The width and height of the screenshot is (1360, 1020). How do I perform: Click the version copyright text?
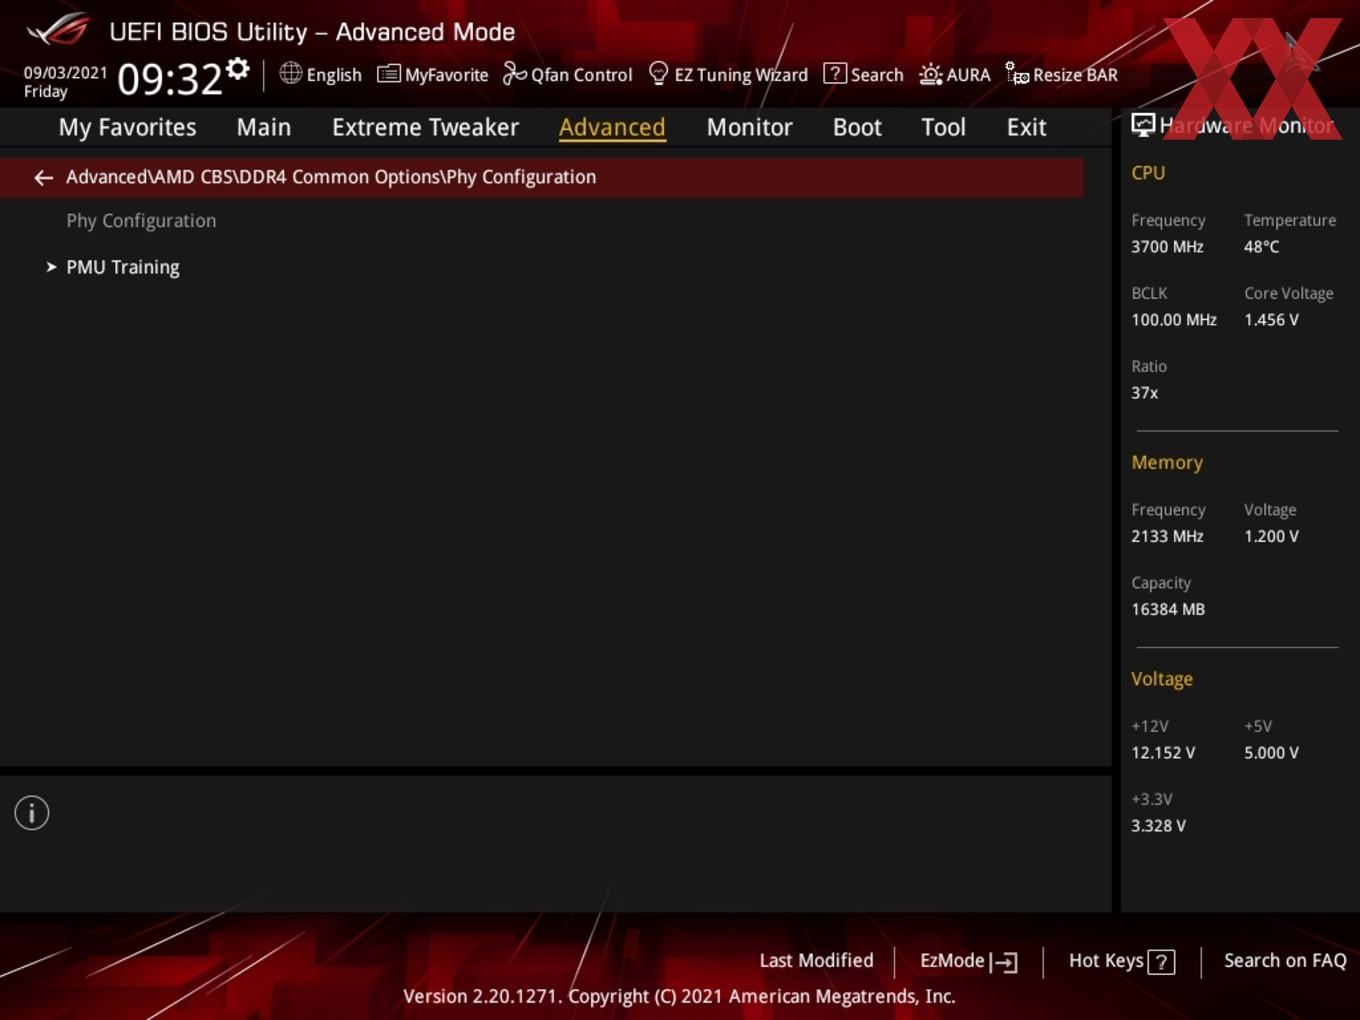pyautogui.click(x=679, y=996)
